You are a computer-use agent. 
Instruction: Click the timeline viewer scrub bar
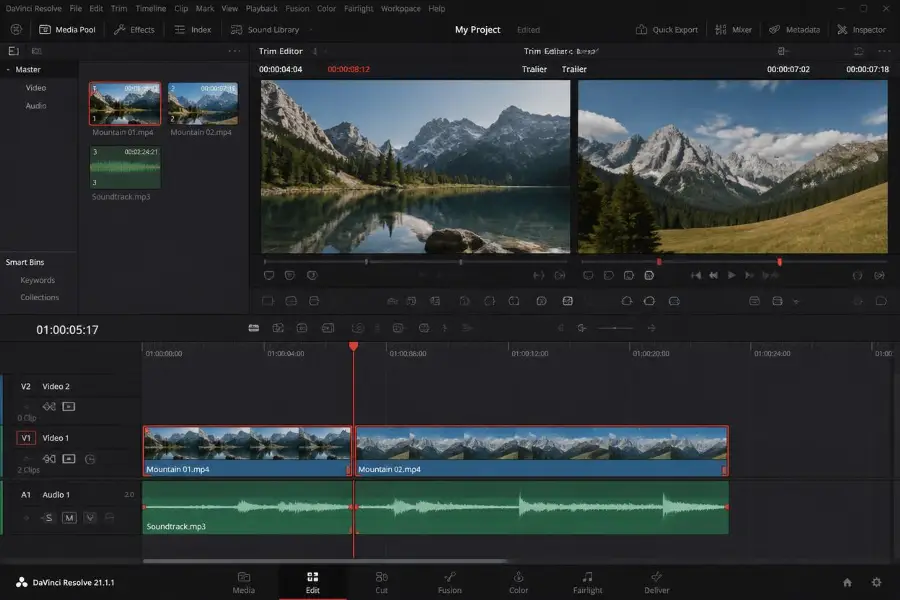pos(733,262)
